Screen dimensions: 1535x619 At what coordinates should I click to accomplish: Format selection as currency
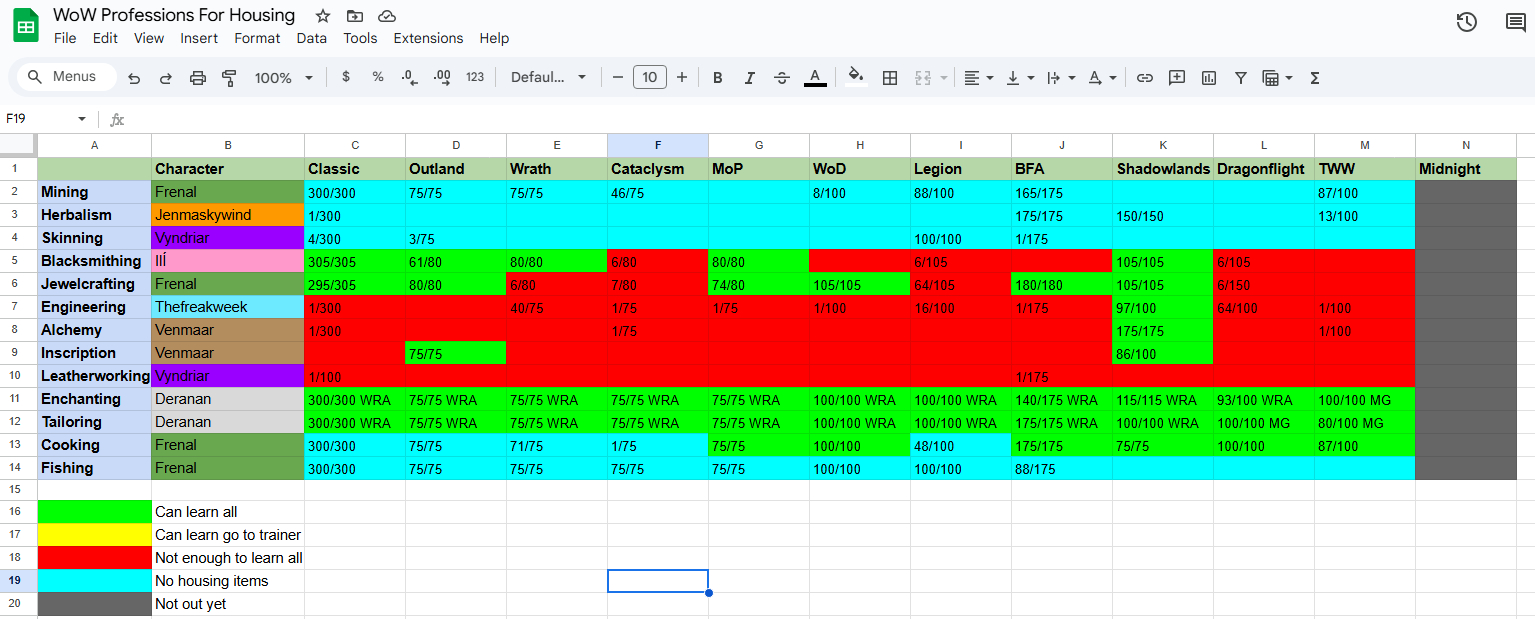[x=346, y=78]
